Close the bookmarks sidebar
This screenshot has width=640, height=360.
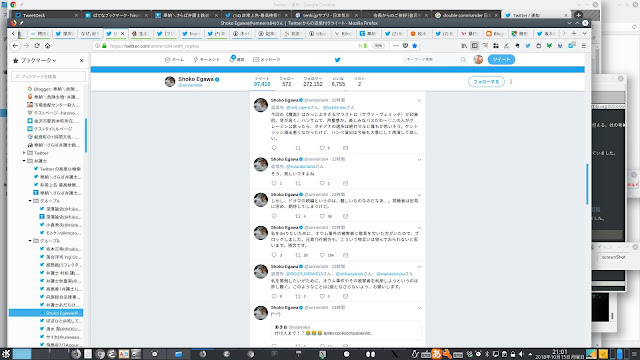point(81,60)
